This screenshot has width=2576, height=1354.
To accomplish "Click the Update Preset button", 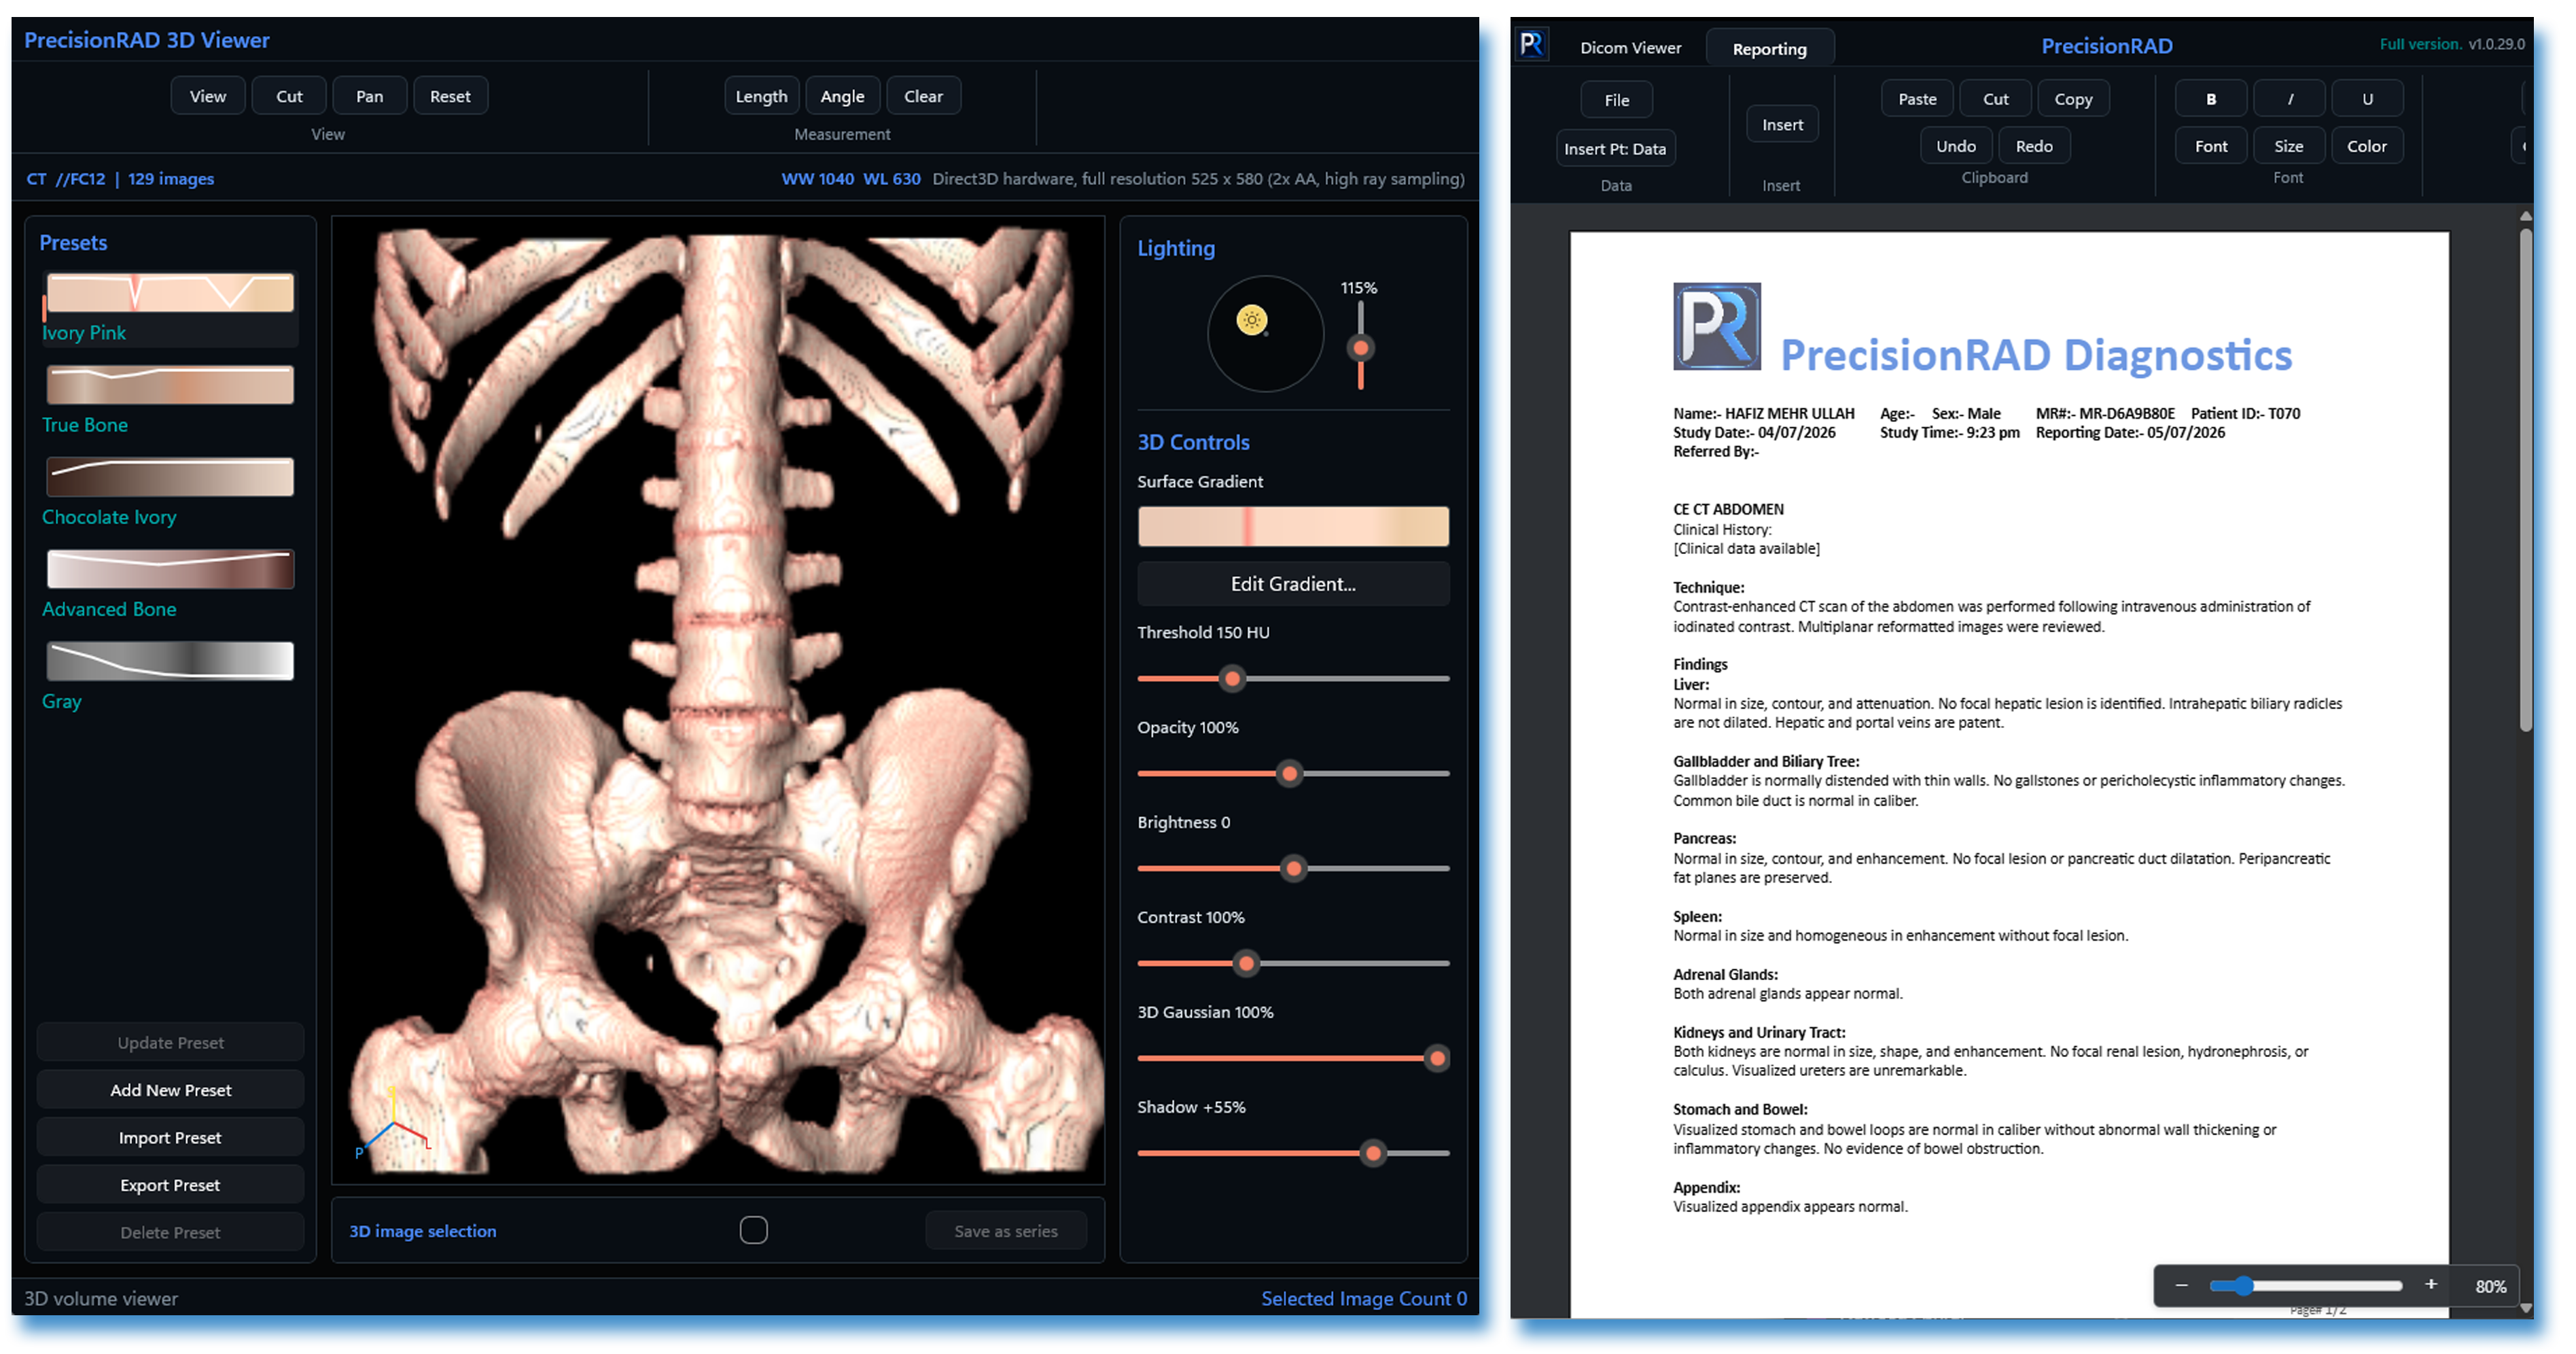I will (170, 1042).
